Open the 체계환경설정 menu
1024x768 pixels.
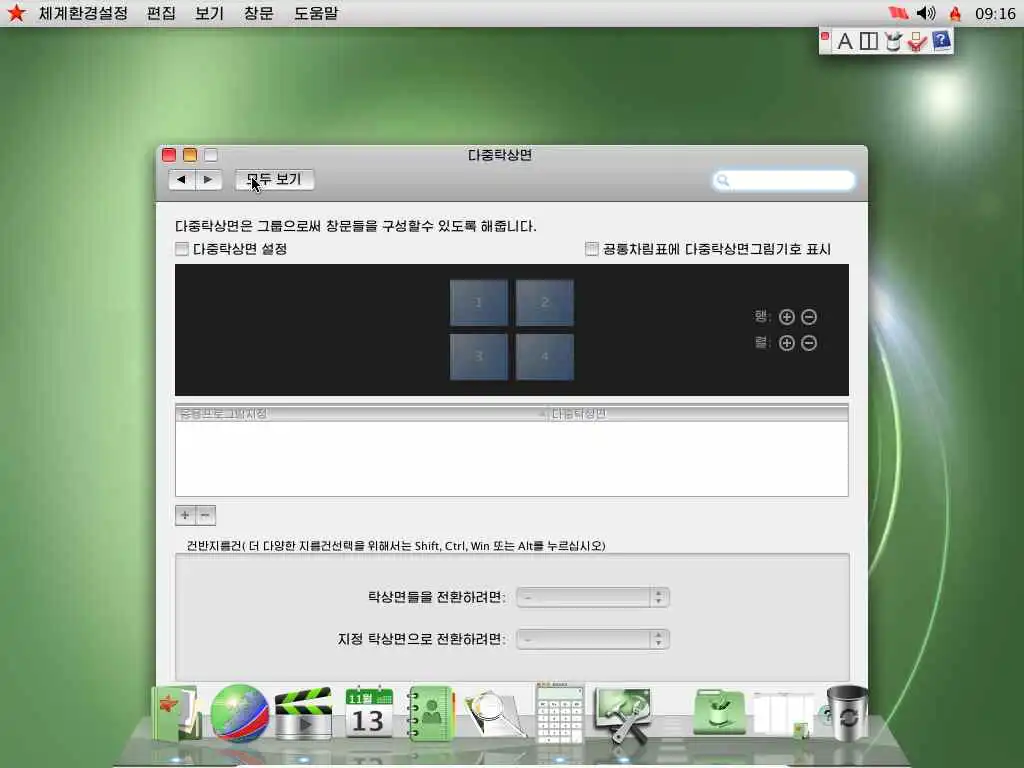click(x=83, y=13)
